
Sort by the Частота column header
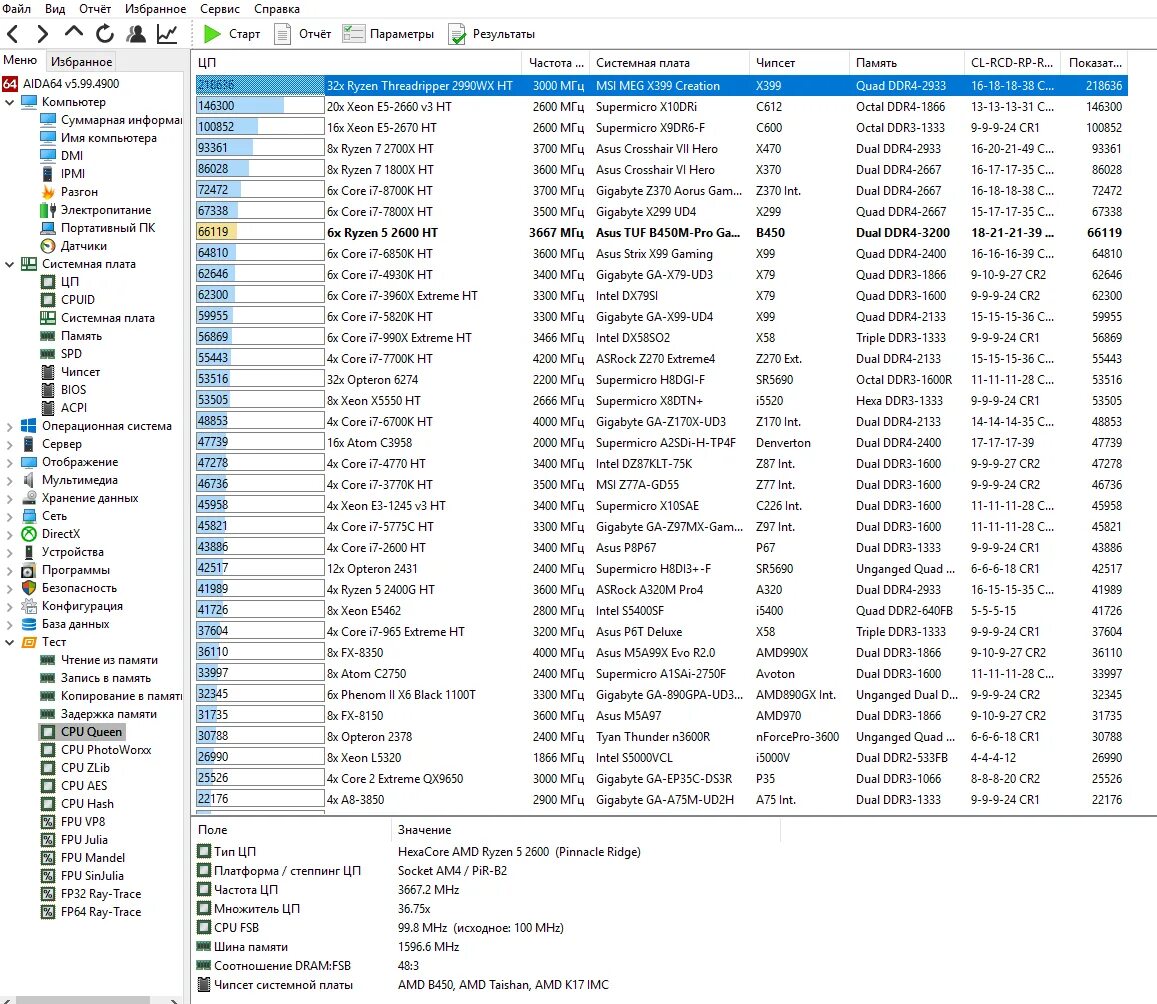pyautogui.click(x=556, y=63)
